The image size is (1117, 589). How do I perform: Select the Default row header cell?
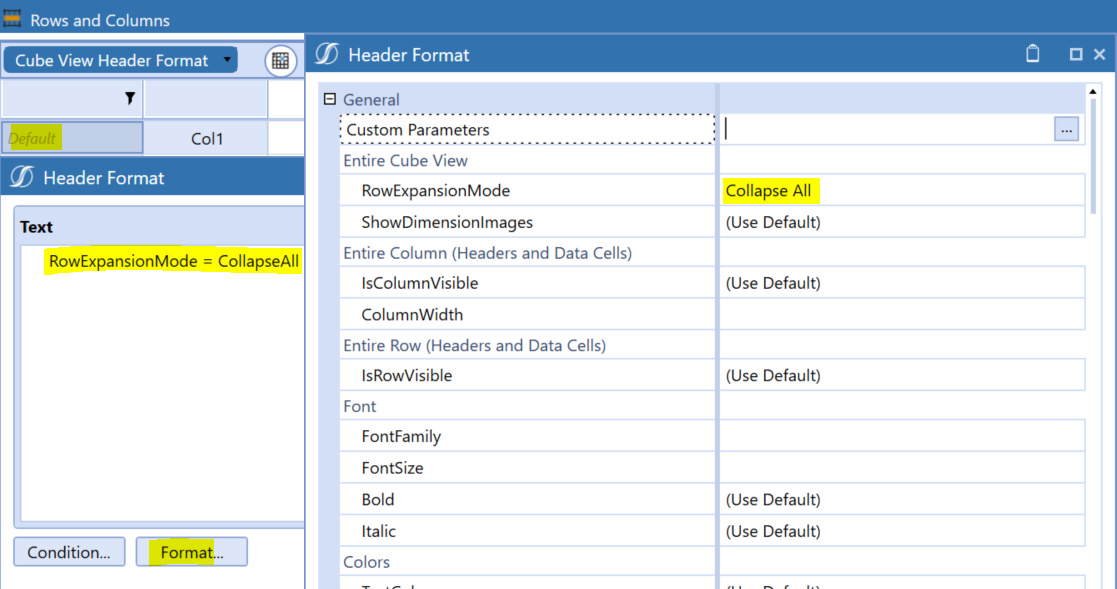tap(72, 138)
